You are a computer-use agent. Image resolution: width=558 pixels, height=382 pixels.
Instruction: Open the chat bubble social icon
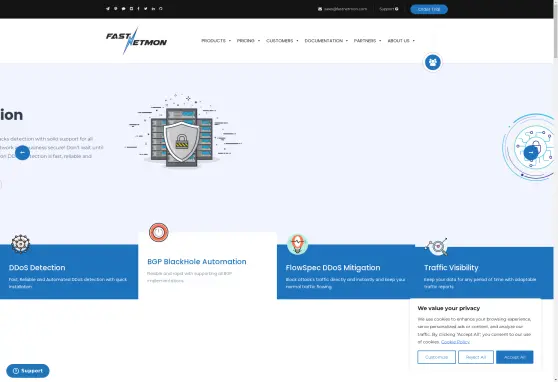123,9
